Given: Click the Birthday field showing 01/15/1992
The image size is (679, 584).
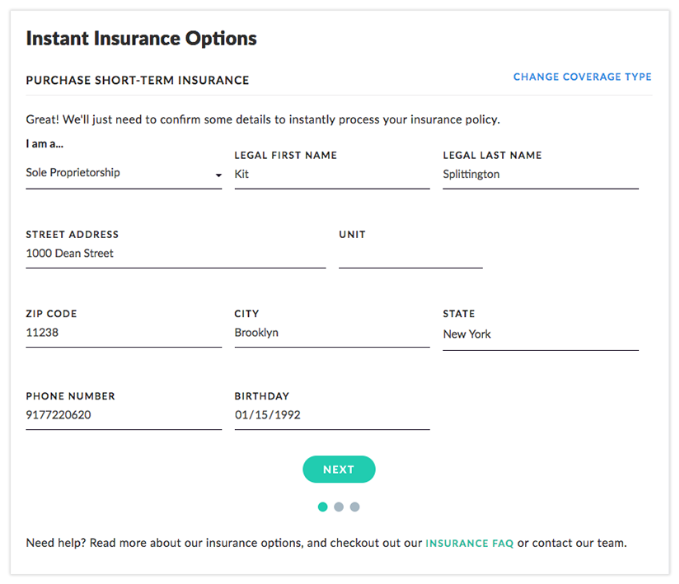Looking at the screenshot, I should coord(331,415).
